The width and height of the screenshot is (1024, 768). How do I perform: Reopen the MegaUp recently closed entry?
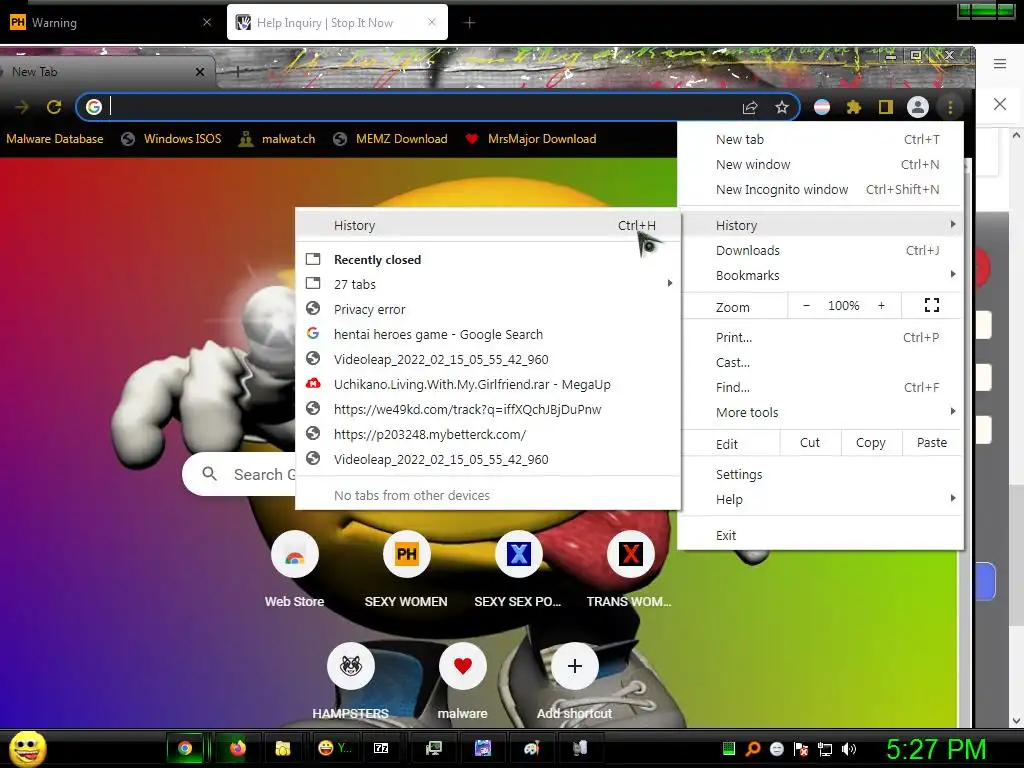coord(488,385)
